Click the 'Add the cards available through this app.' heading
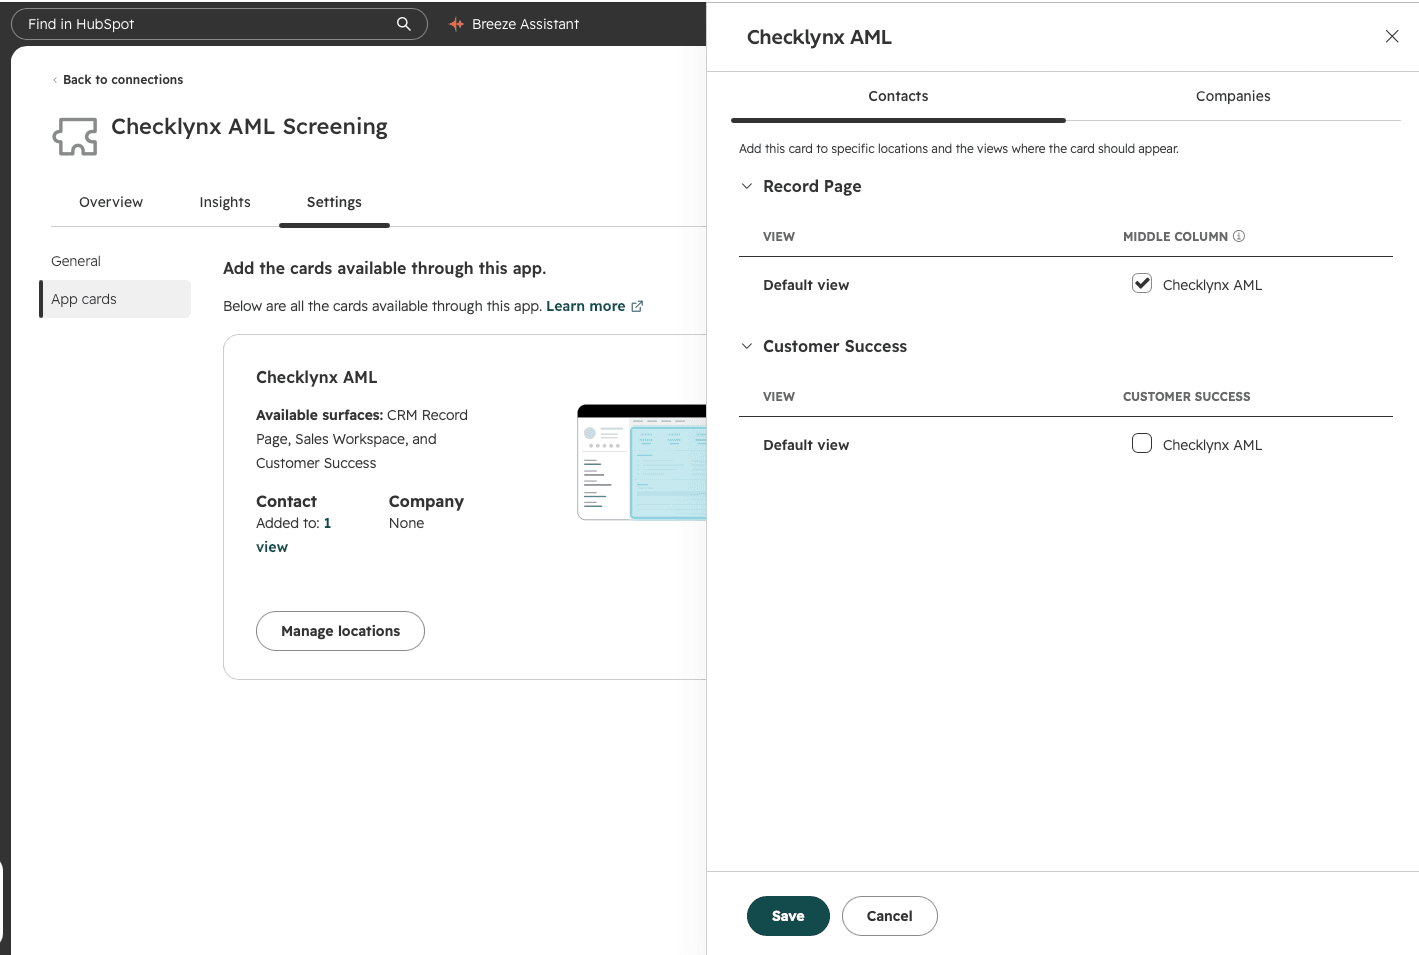Image resolution: width=1419 pixels, height=955 pixels. 384,268
